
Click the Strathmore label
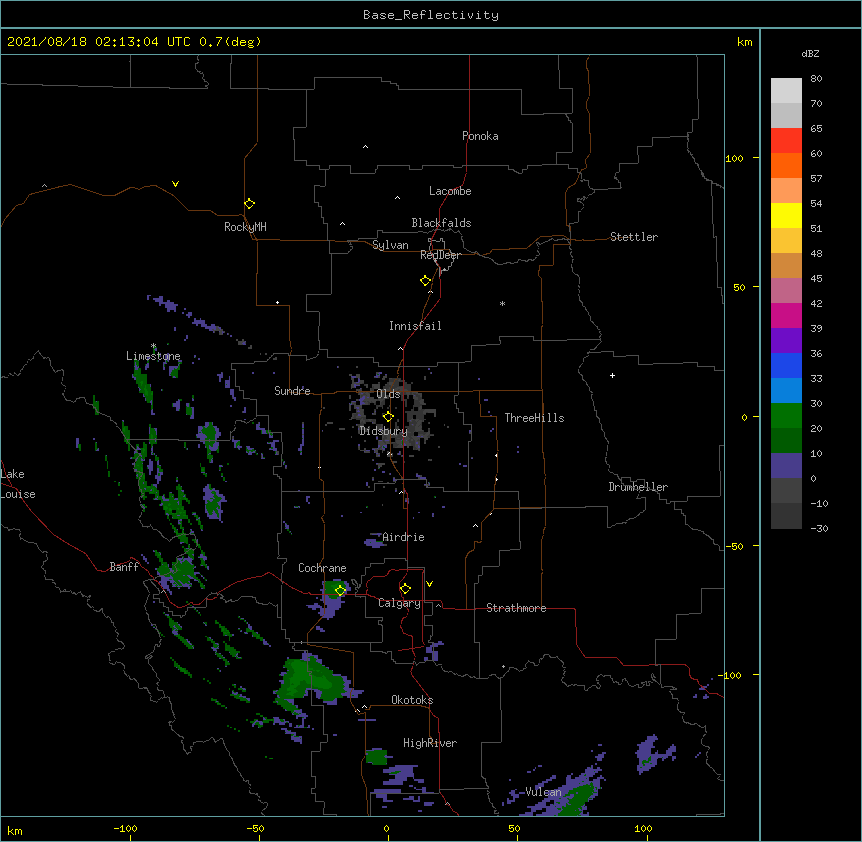tap(516, 608)
